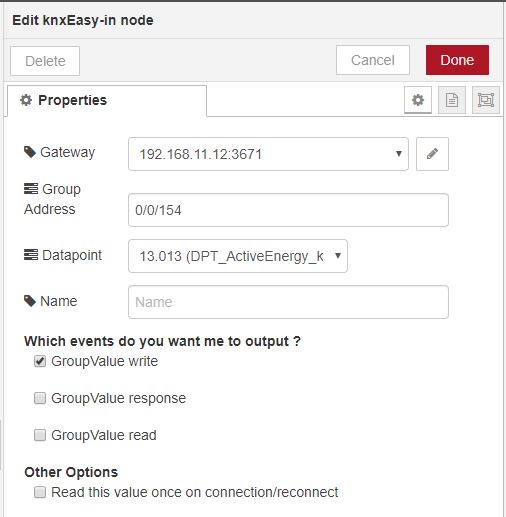506x517 pixels.
Task: Select the Properties tab
Action: [x=107, y=101]
